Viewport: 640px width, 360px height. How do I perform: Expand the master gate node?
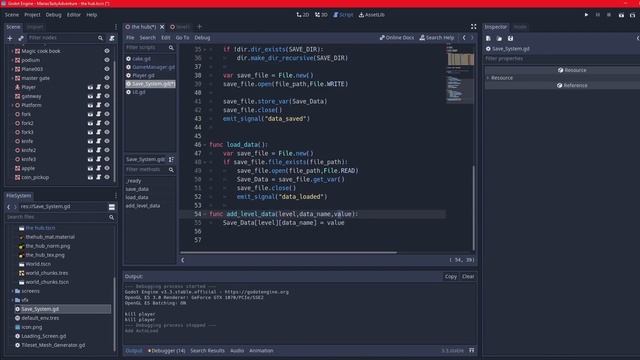coord(12,78)
